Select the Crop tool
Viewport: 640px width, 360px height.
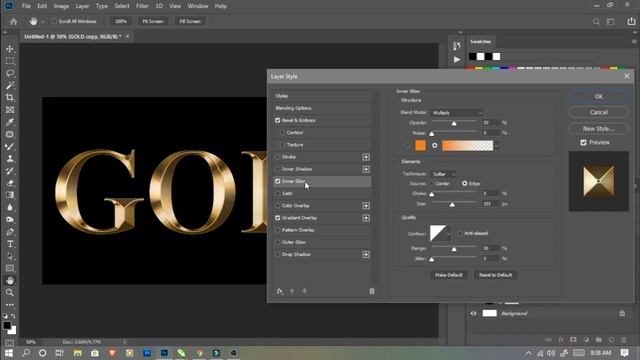pos(10,98)
